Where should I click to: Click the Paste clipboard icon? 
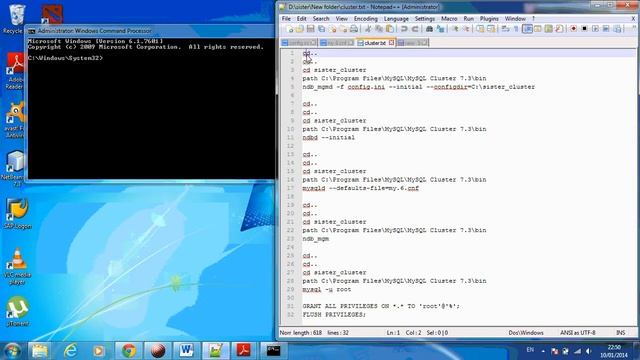[390, 29]
